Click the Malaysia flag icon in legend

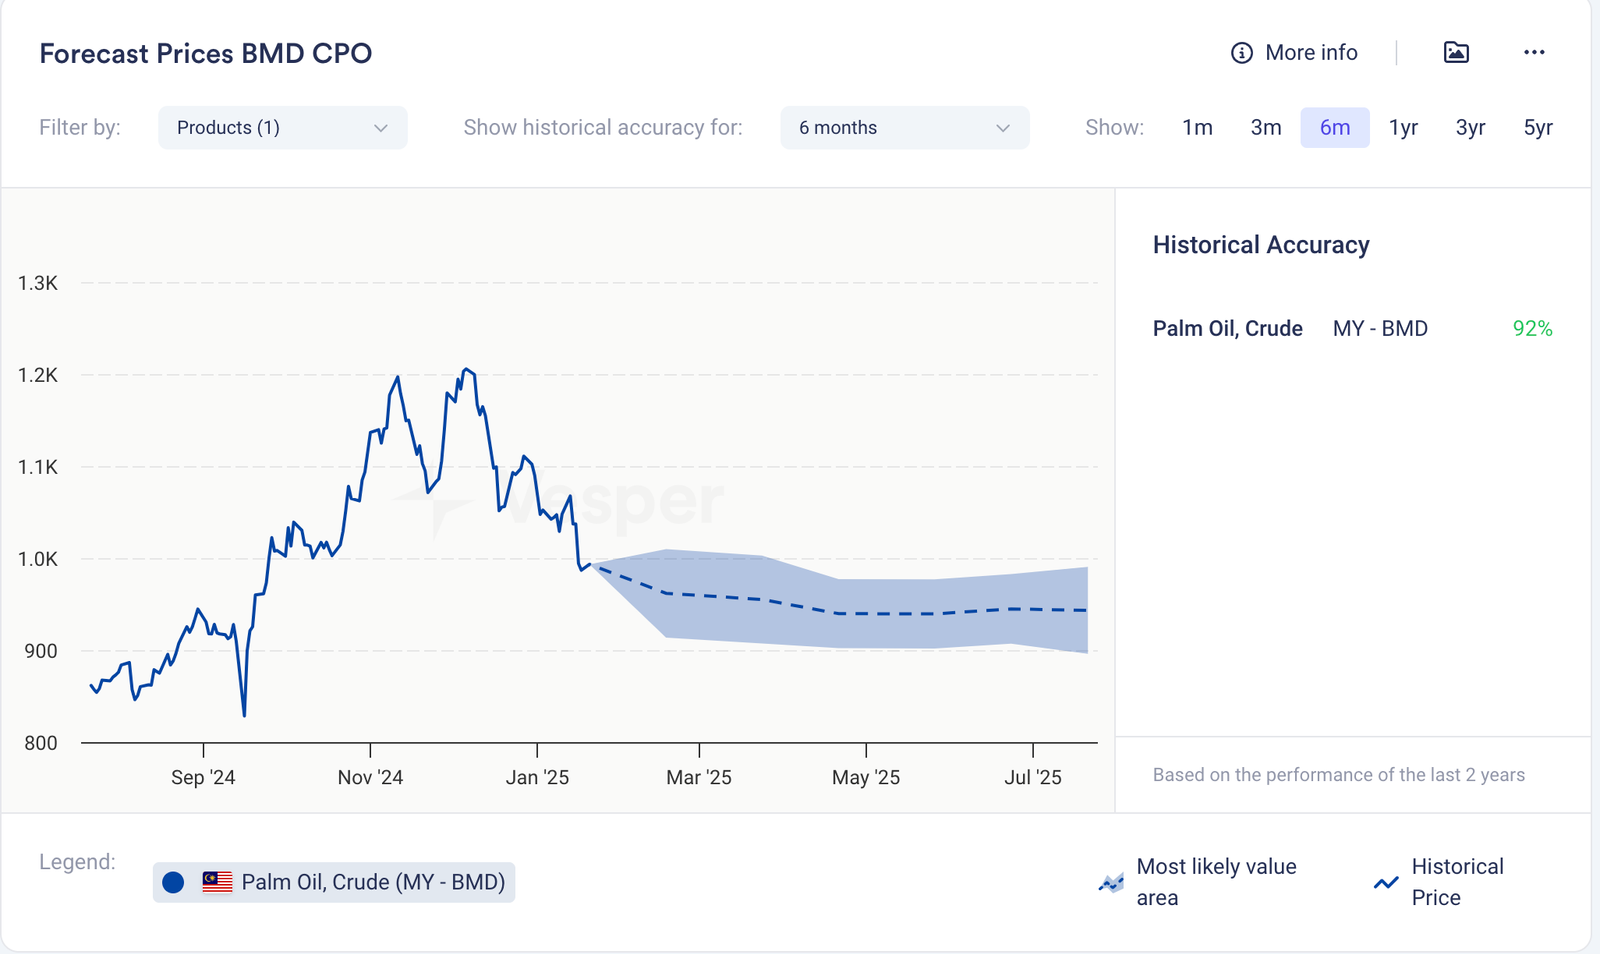pos(217,882)
